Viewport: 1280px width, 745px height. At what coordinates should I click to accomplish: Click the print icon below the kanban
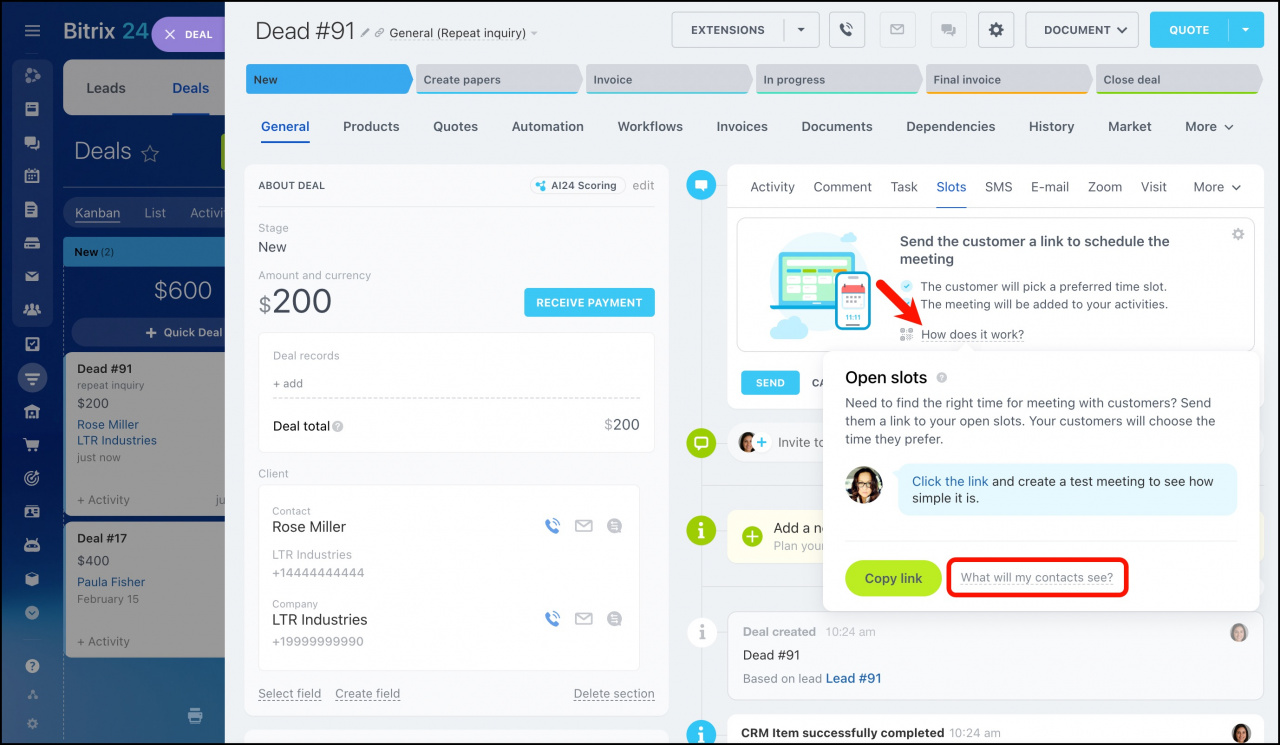pyautogui.click(x=195, y=715)
